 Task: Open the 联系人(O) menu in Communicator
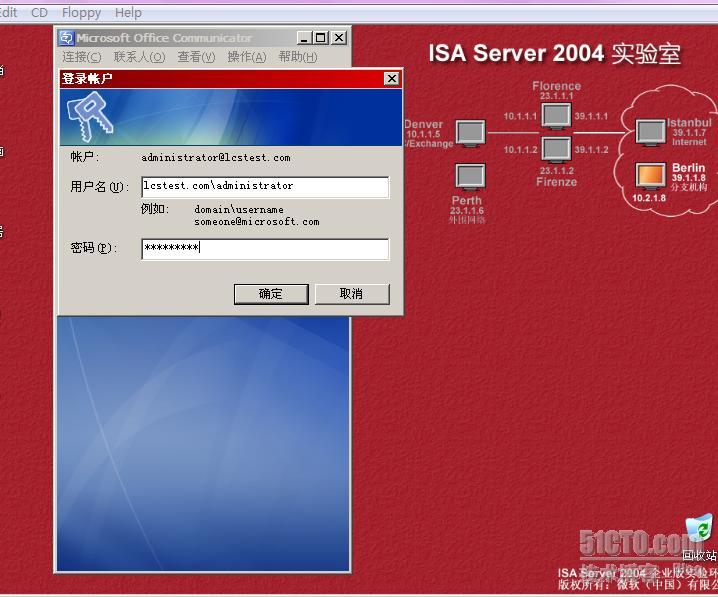pos(139,57)
